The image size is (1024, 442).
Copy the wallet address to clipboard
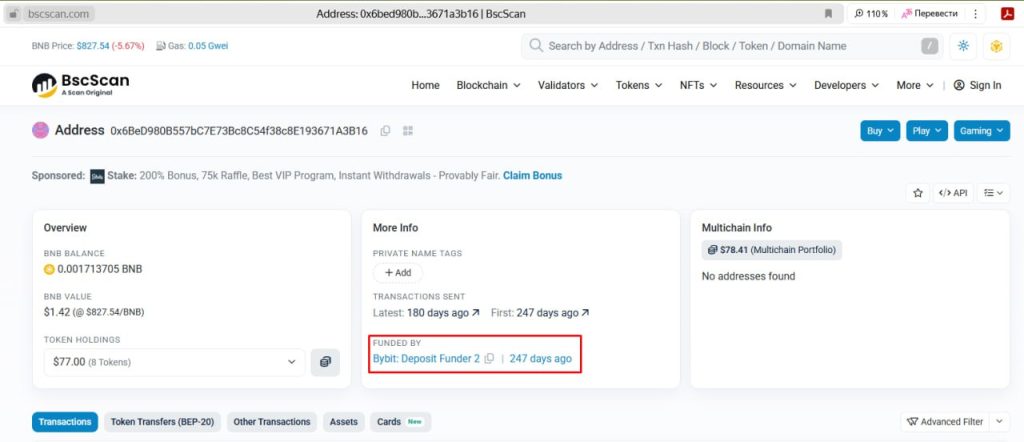[385, 131]
